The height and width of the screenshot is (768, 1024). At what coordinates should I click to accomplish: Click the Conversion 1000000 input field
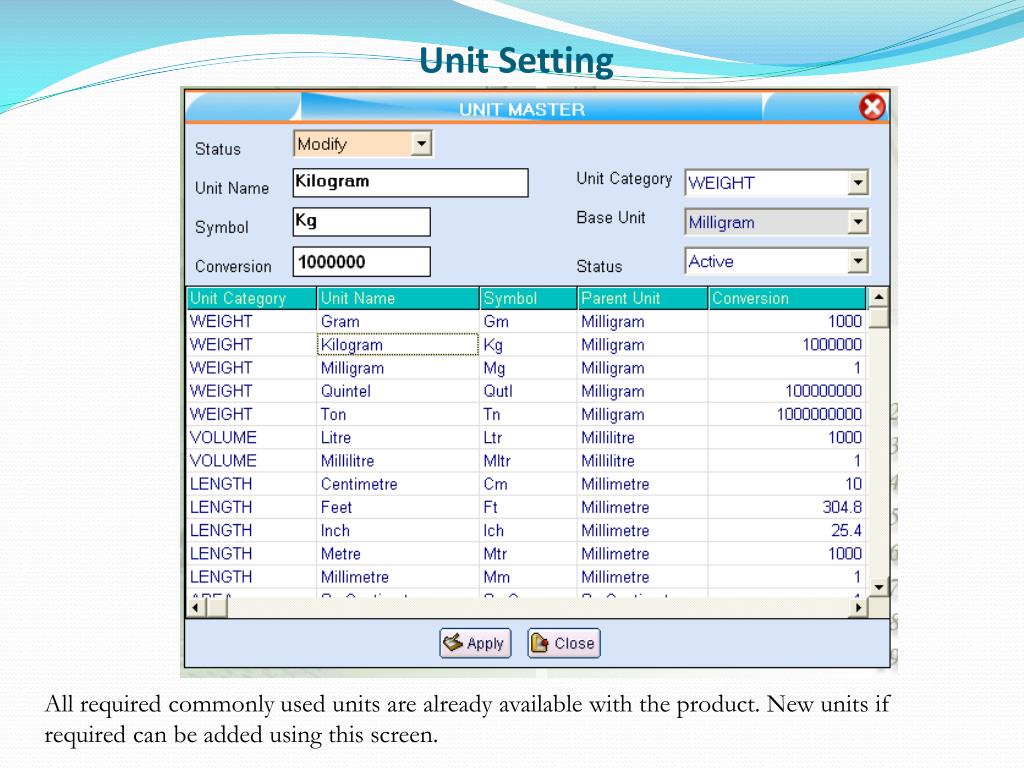tap(361, 261)
